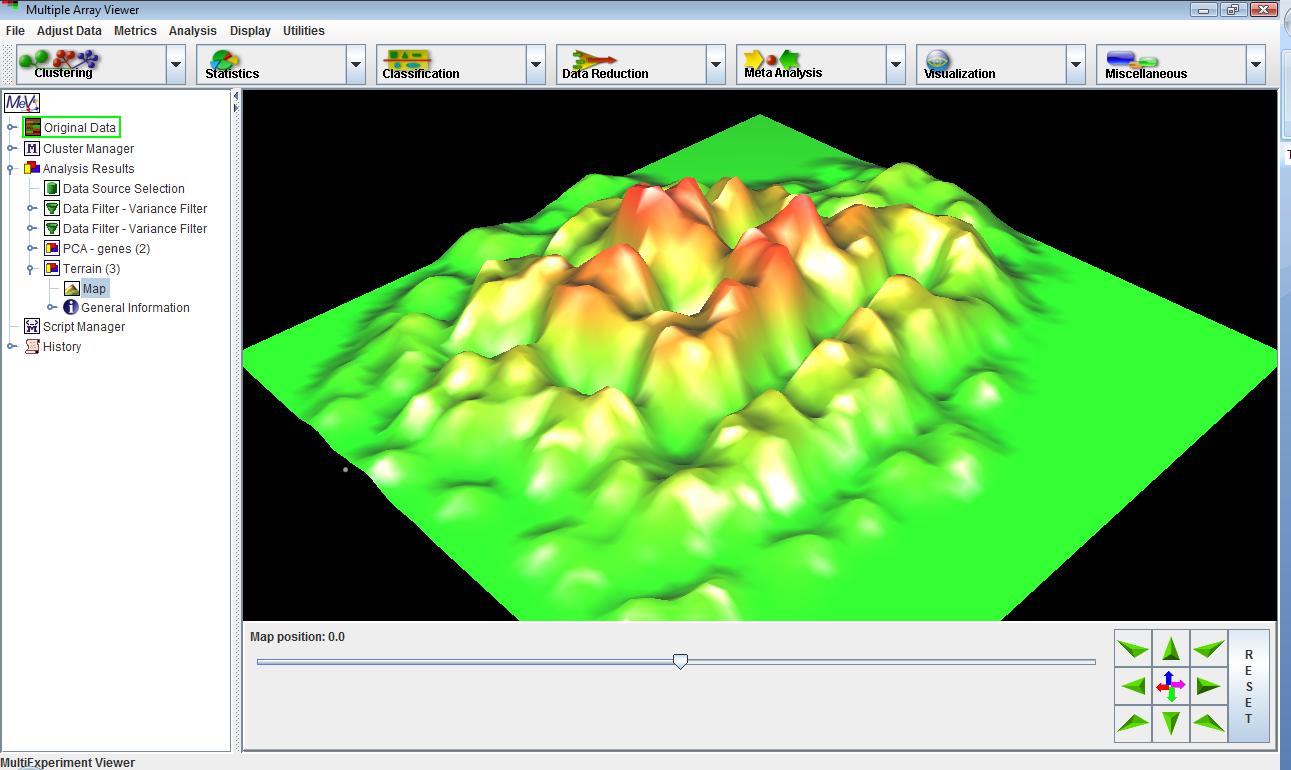Collapse the Terrain (3) node
The image size is (1291, 770).
(x=32, y=268)
